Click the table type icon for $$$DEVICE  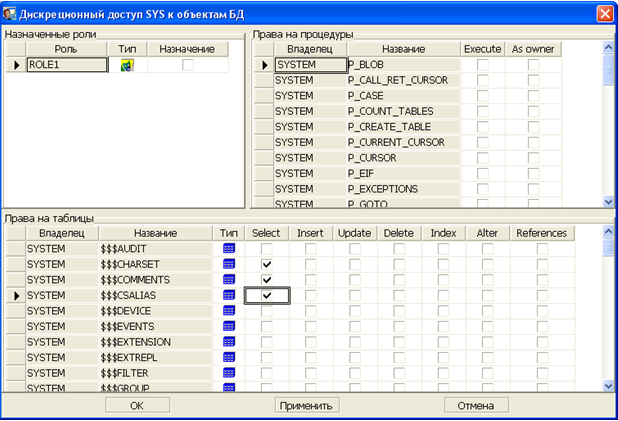[229, 311]
